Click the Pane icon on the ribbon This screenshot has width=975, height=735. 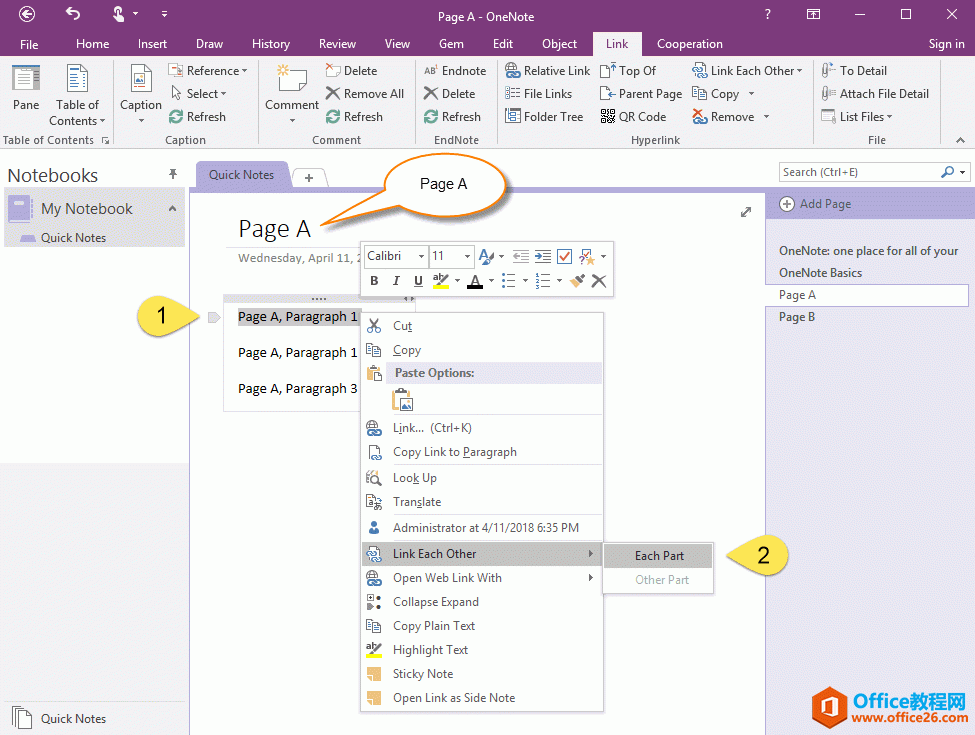point(25,90)
